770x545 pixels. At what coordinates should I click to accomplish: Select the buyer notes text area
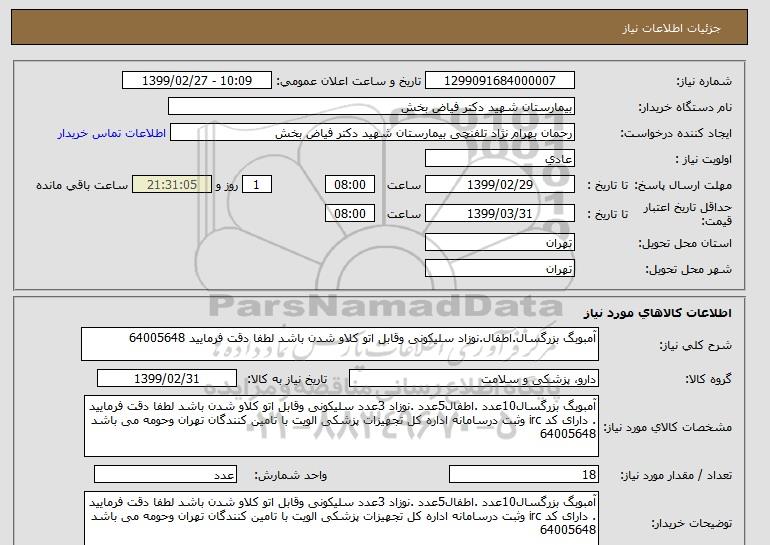[341, 518]
